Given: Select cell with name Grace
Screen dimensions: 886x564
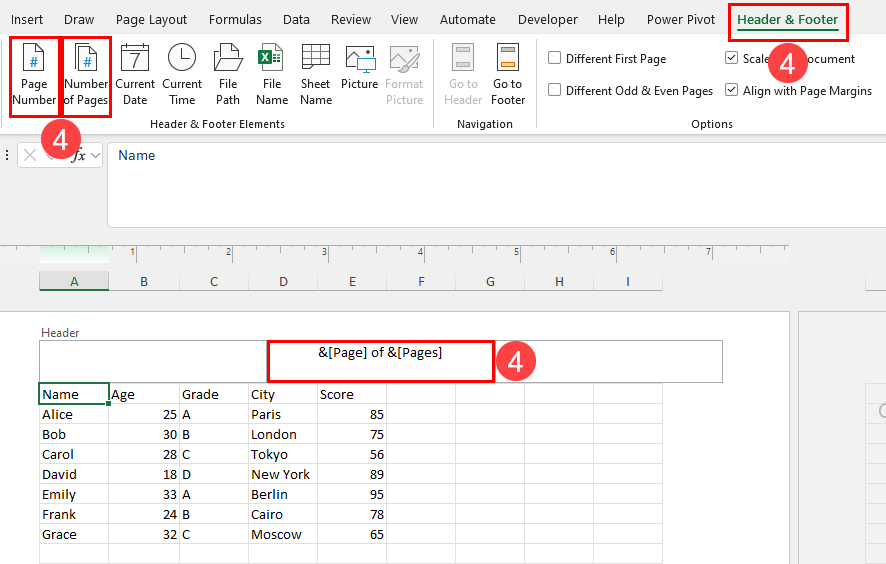Looking at the screenshot, I should pyautogui.click(x=74, y=534).
